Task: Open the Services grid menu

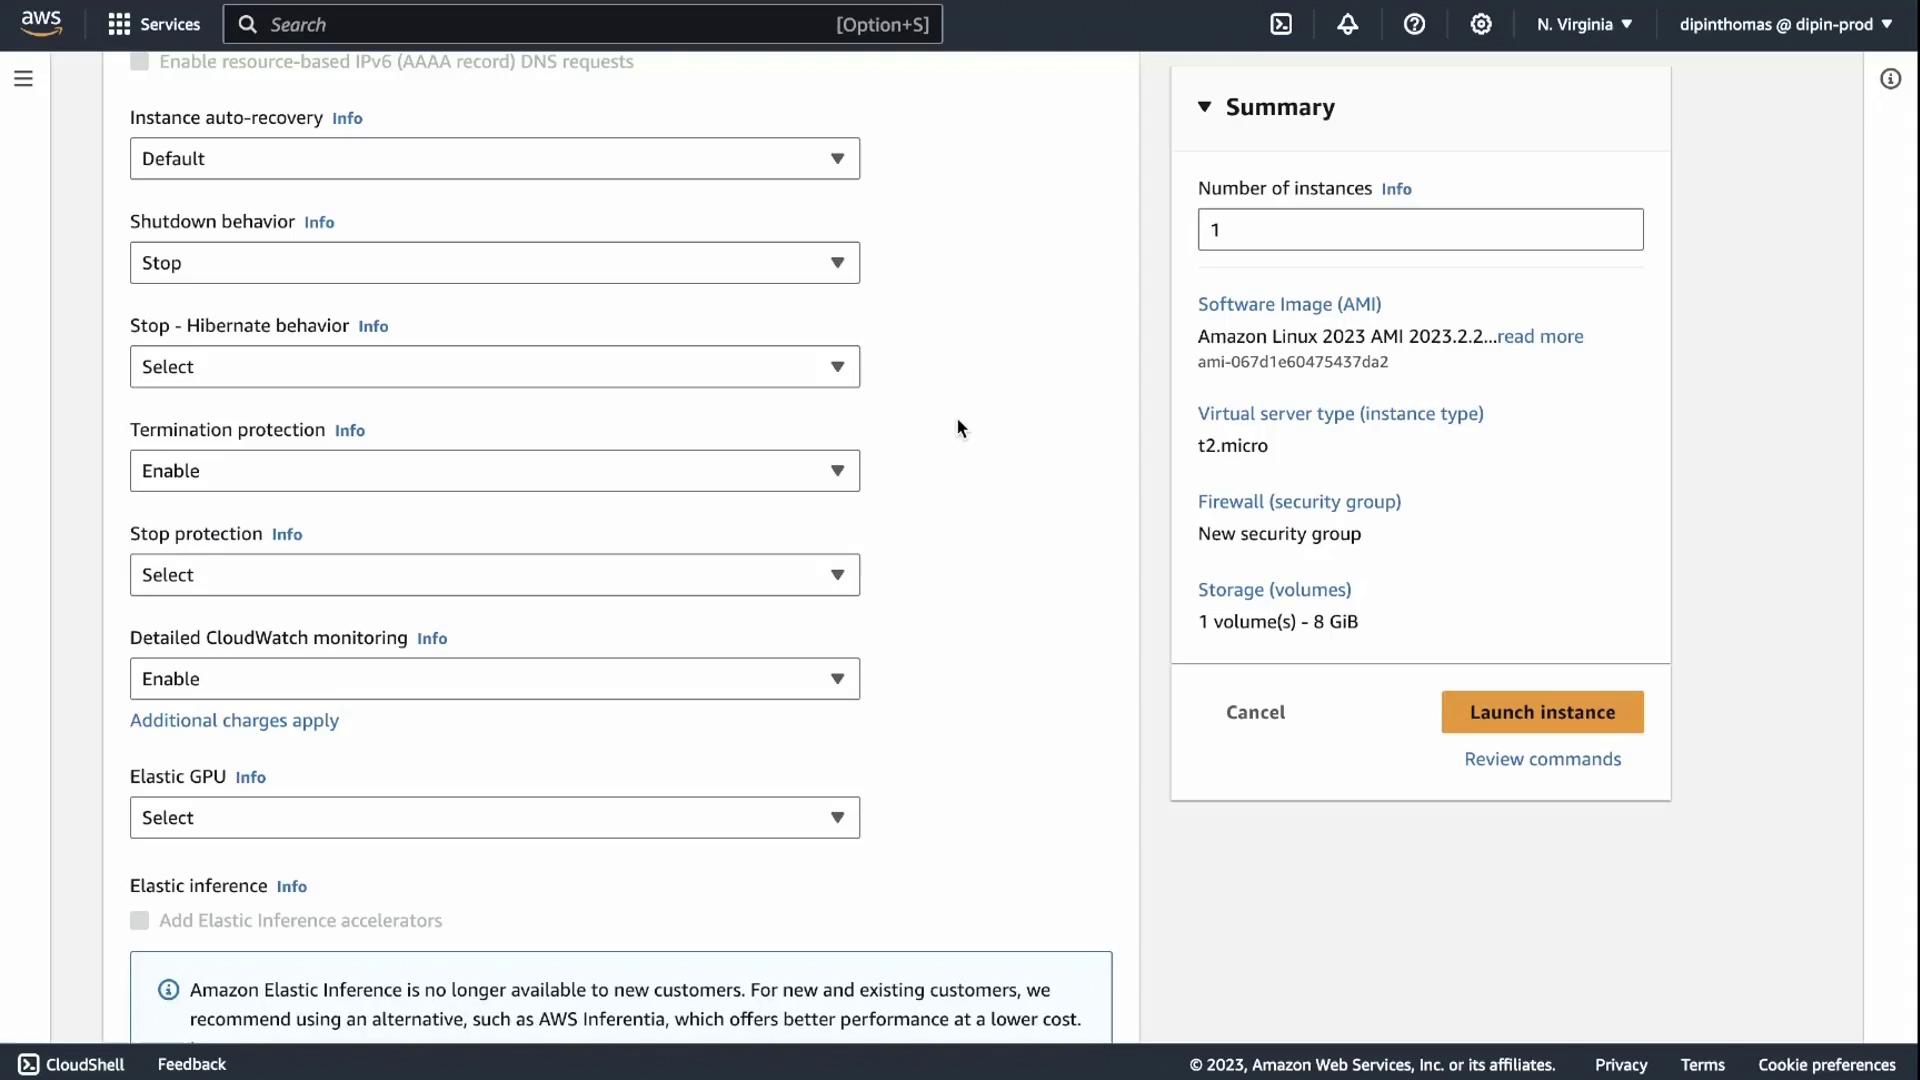Action: click(154, 24)
